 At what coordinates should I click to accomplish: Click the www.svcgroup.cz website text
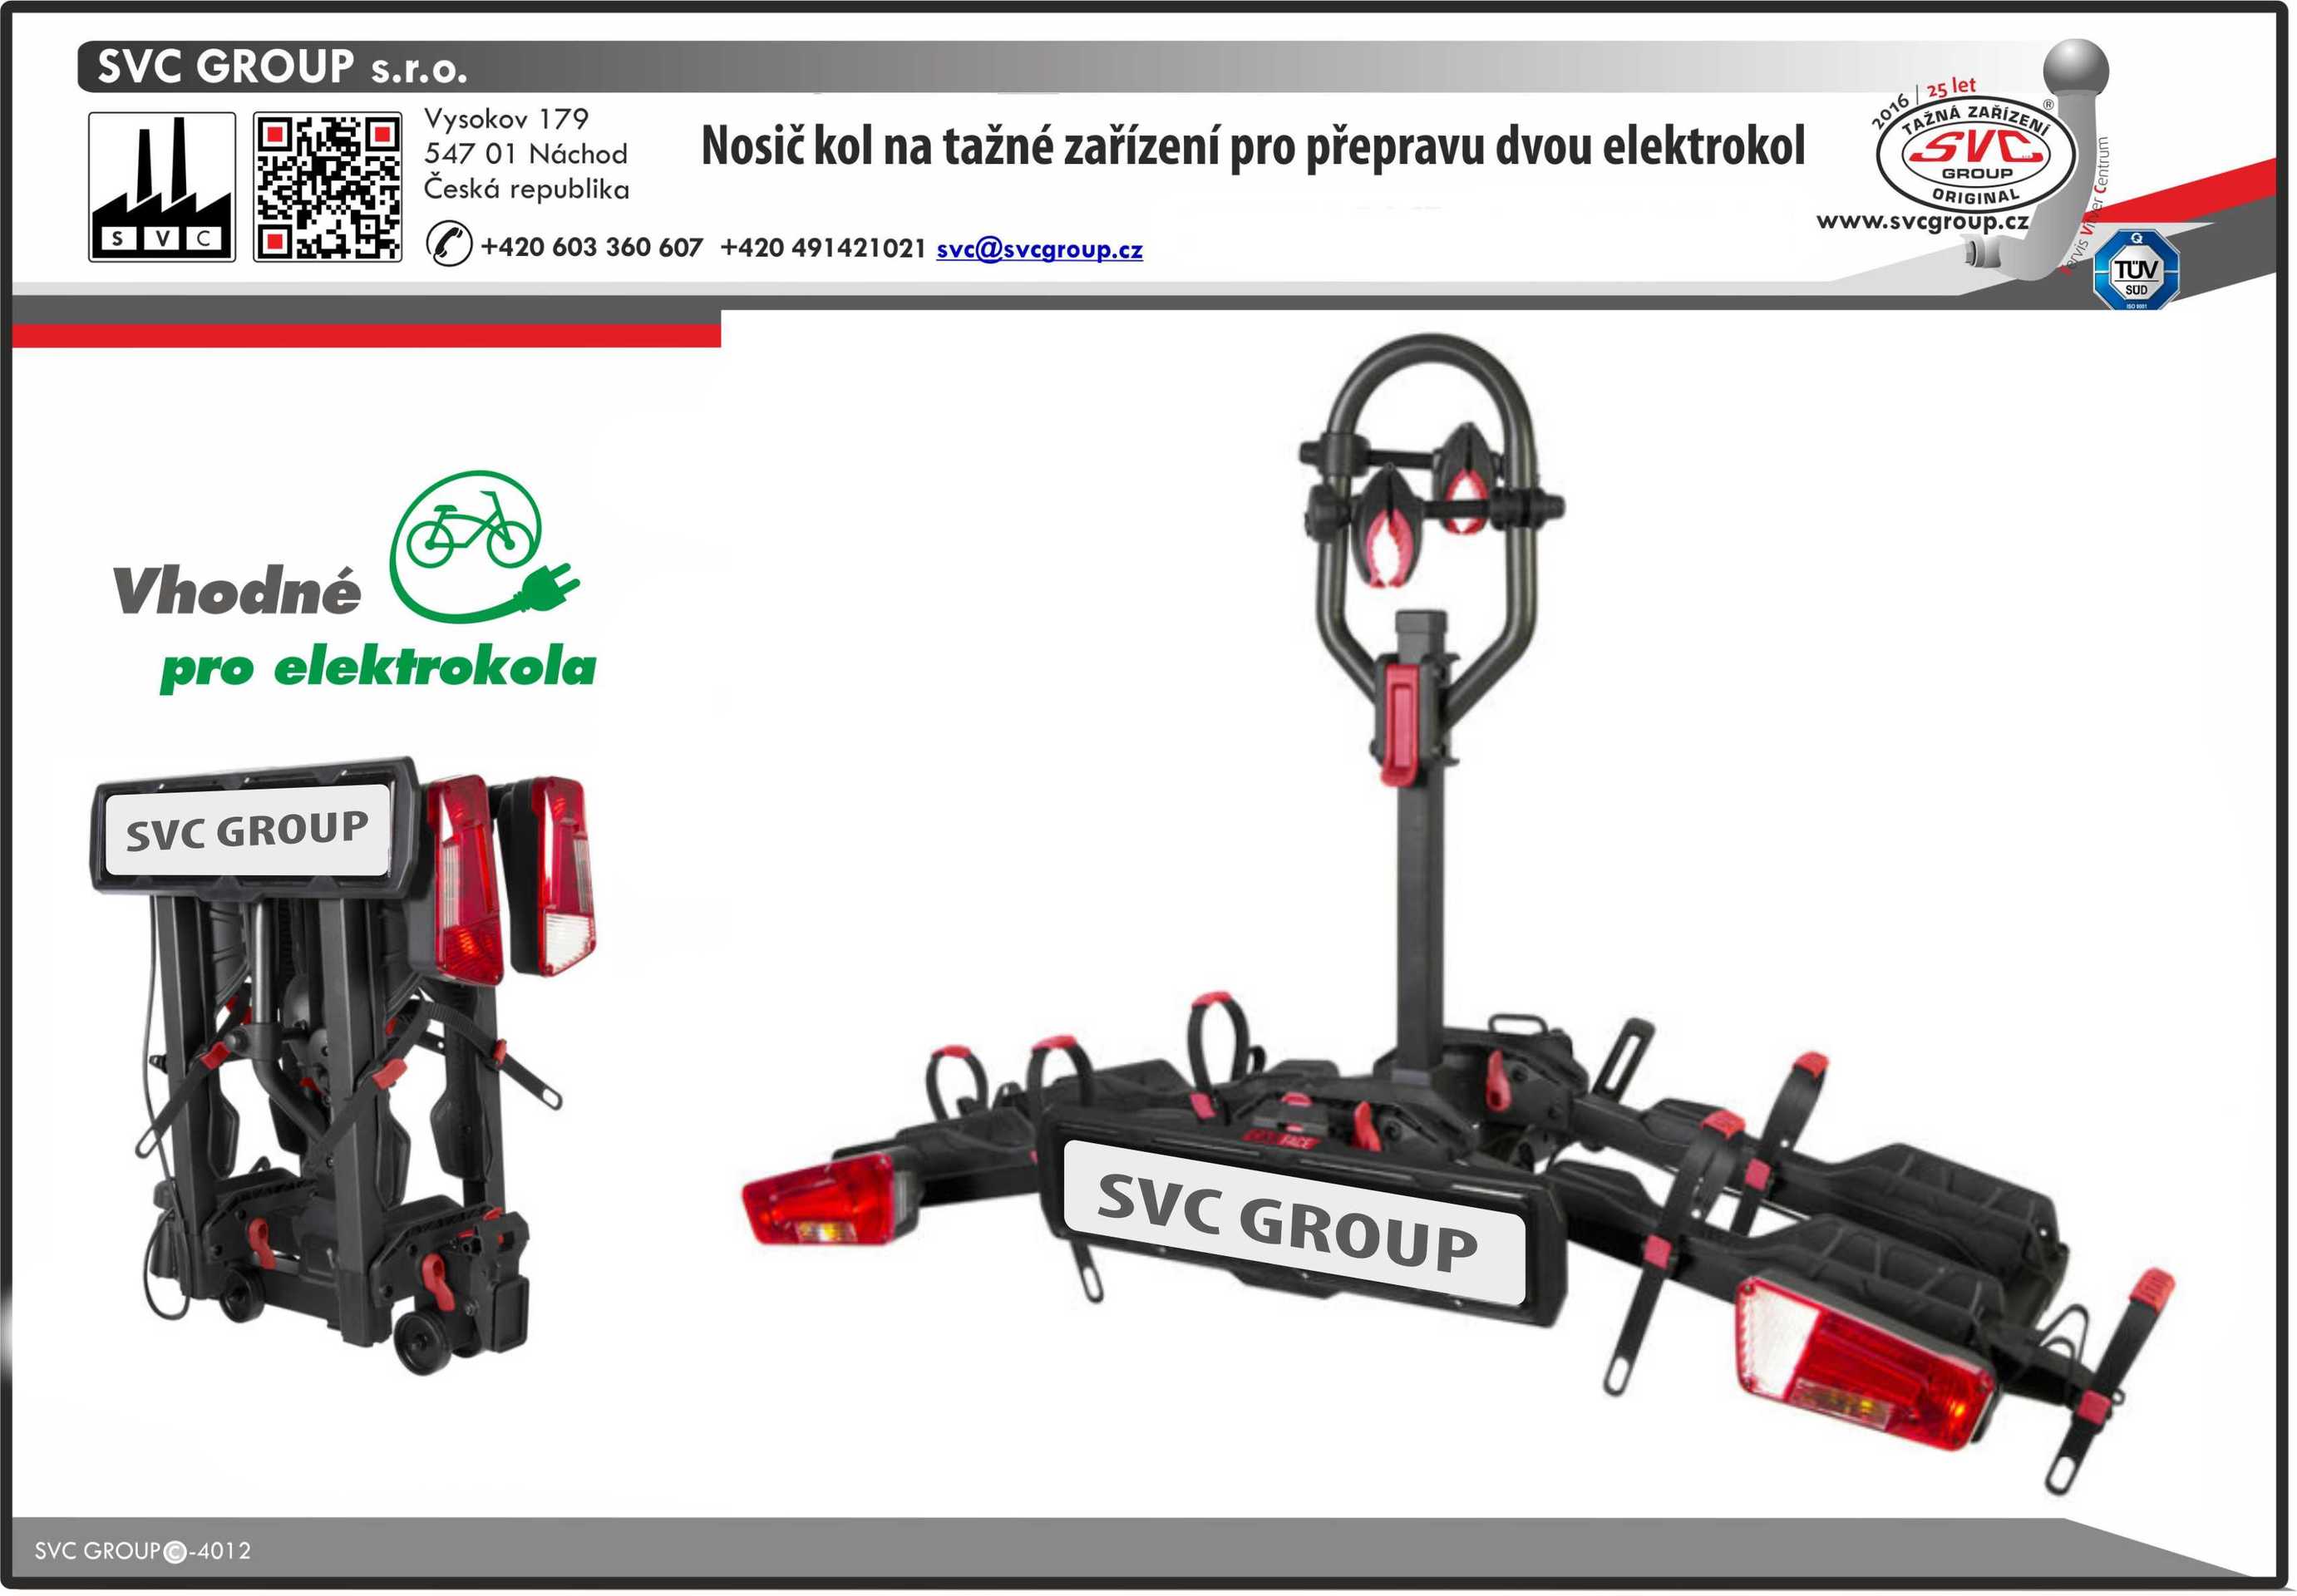(1922, 221)
